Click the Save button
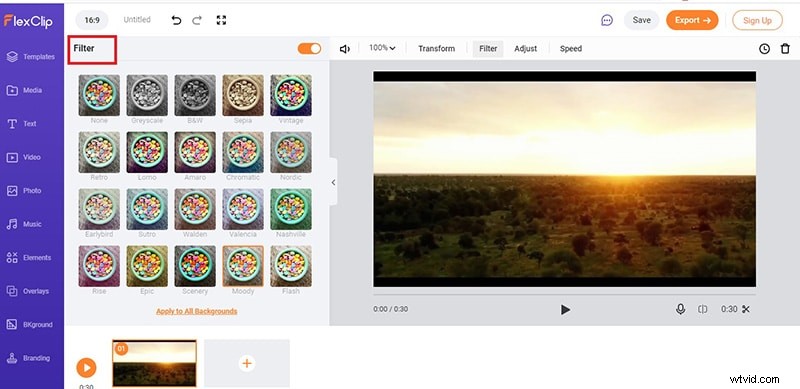 (x=641, y=20)
